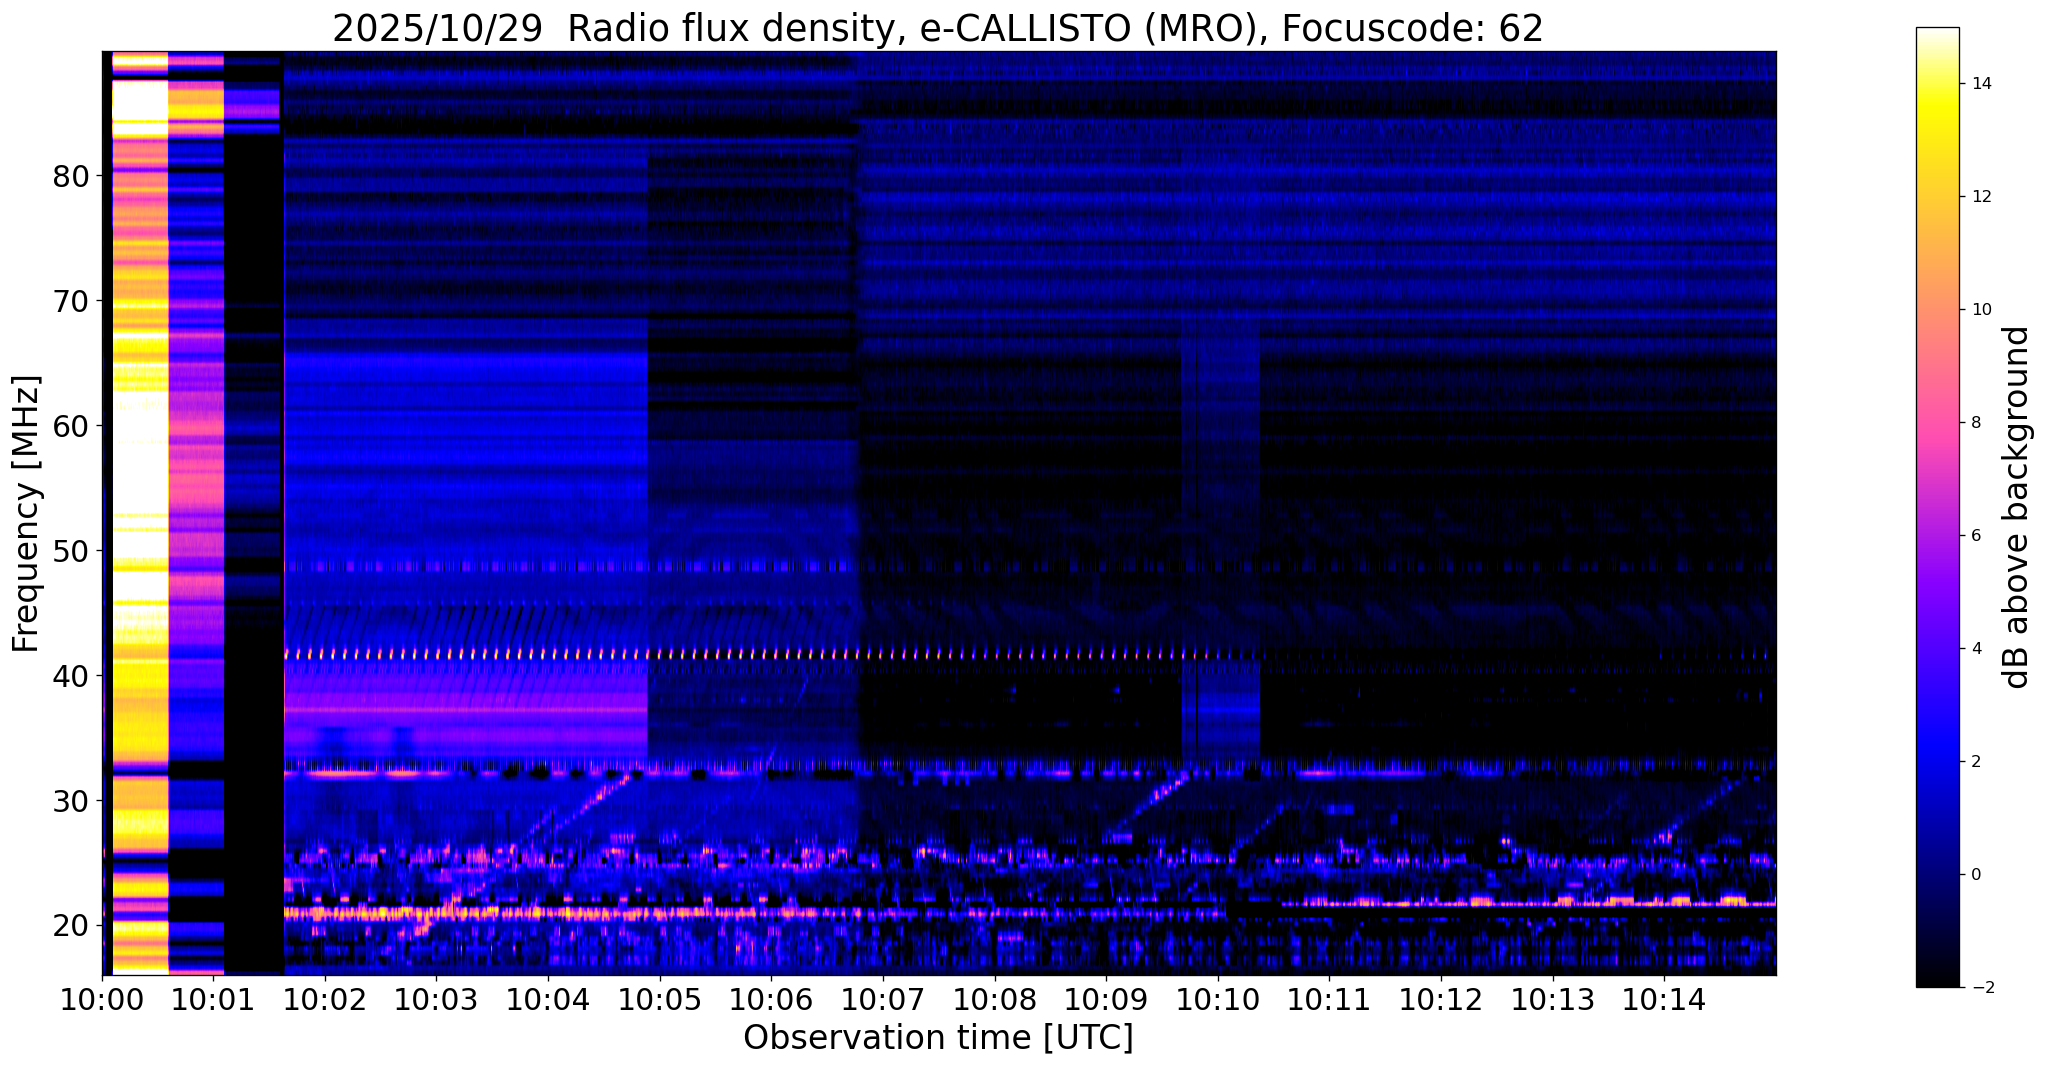Click the saturated white burst near 10:00 at 55 MHz
The height and width of the screenshot is (1067, 2047).
[139, 488]
